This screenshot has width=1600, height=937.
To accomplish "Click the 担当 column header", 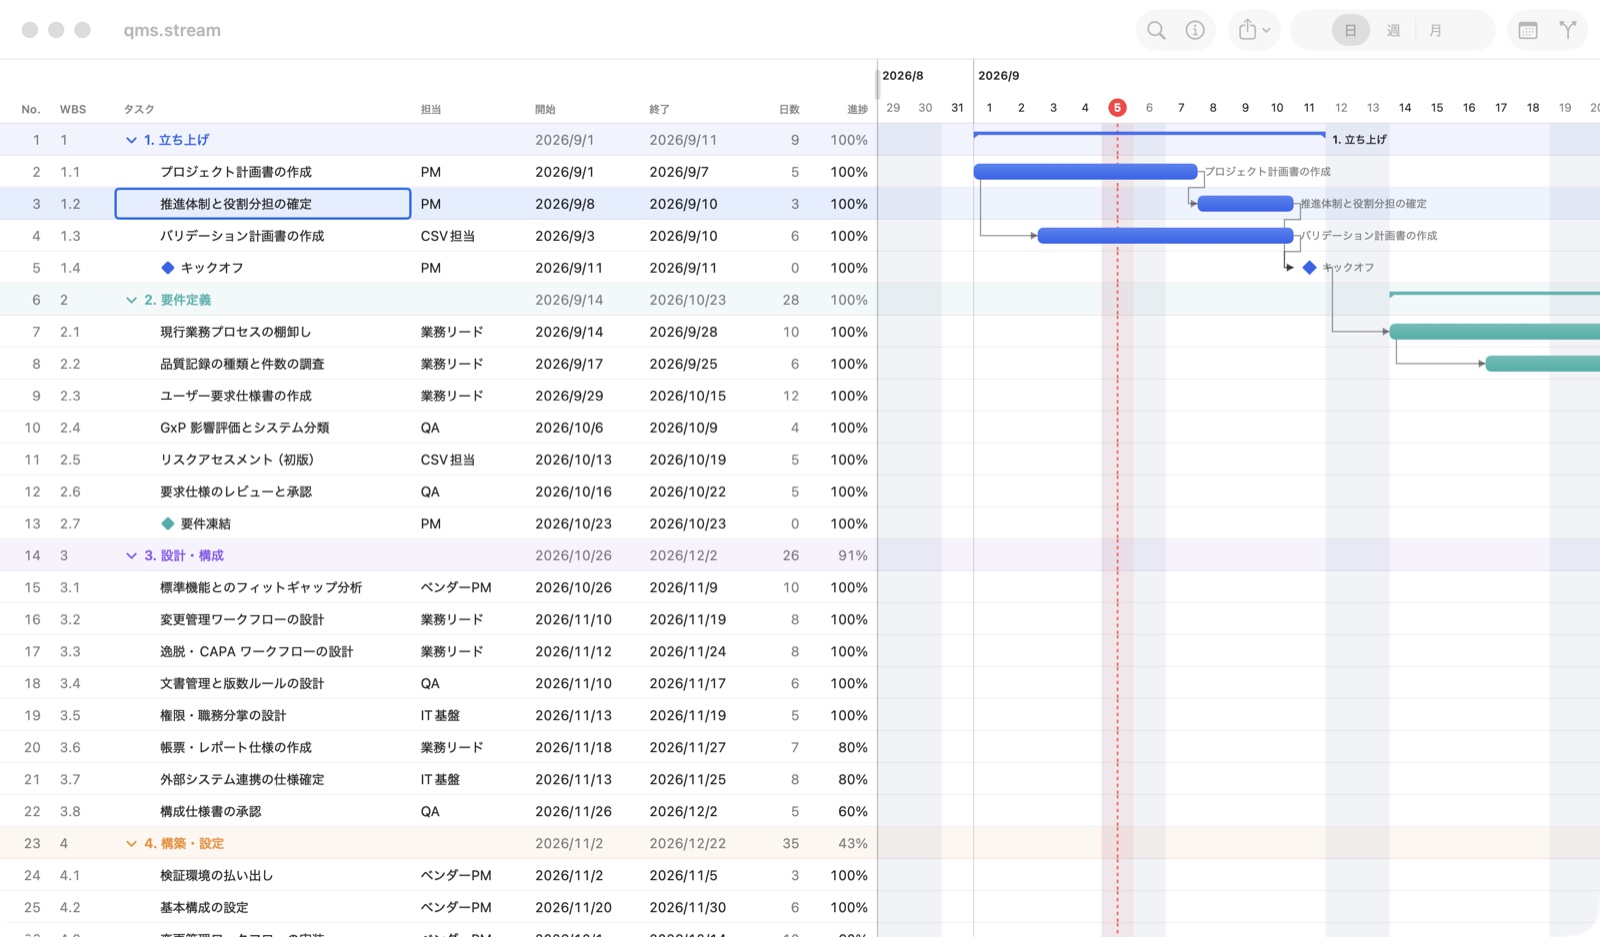I will click(431, 109).
